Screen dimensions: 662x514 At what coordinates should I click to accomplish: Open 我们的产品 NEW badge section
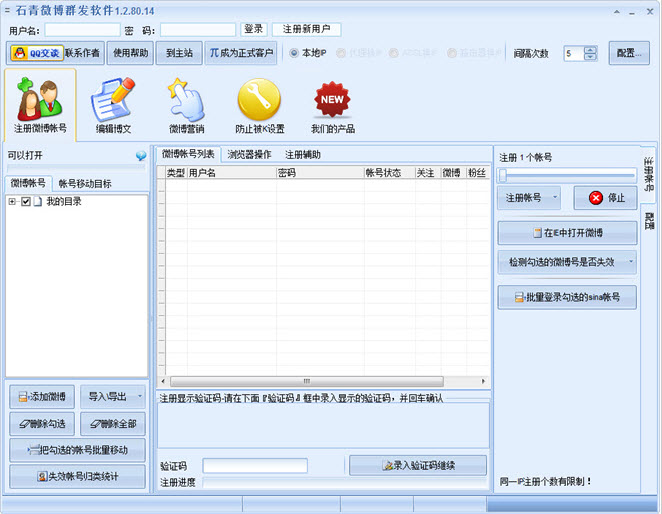[333, 106]
